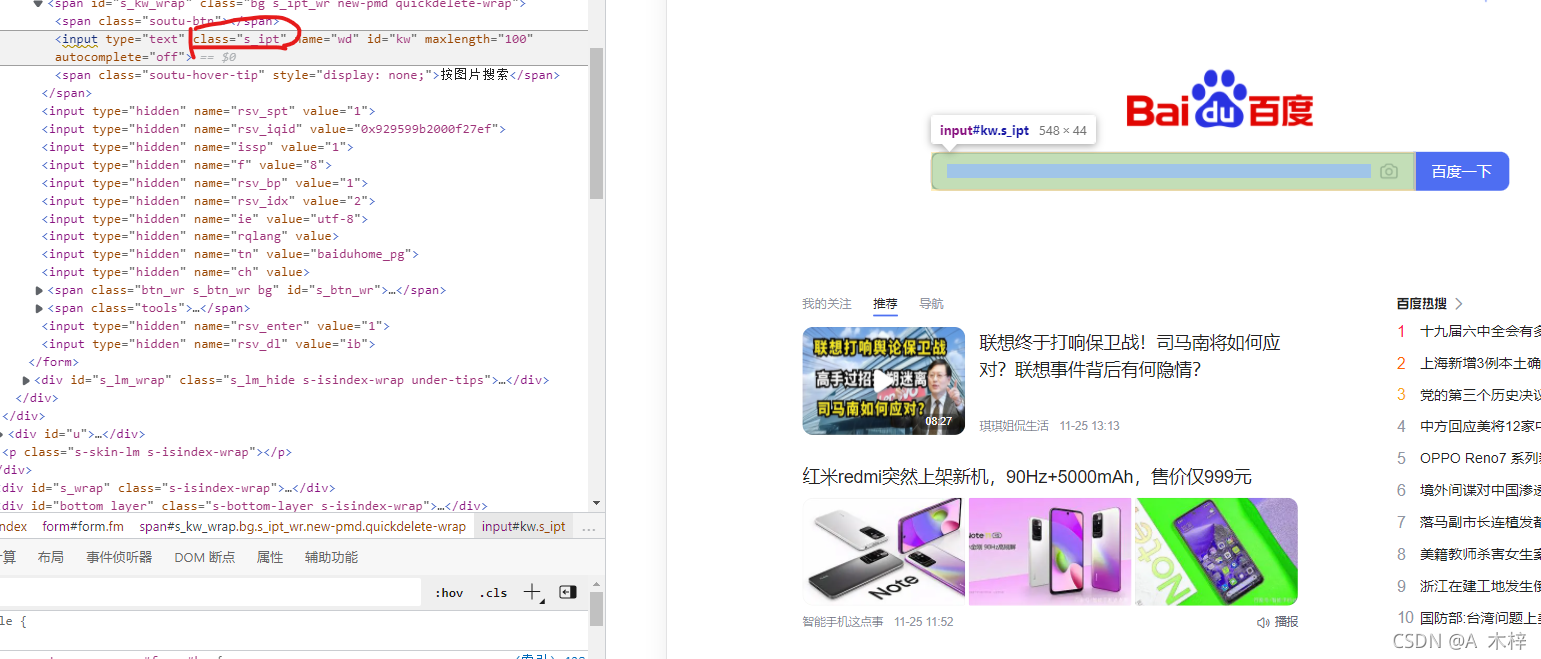Click the 琪琪姐侃生活 source link
The image size is (1541, 659).
1014,425
